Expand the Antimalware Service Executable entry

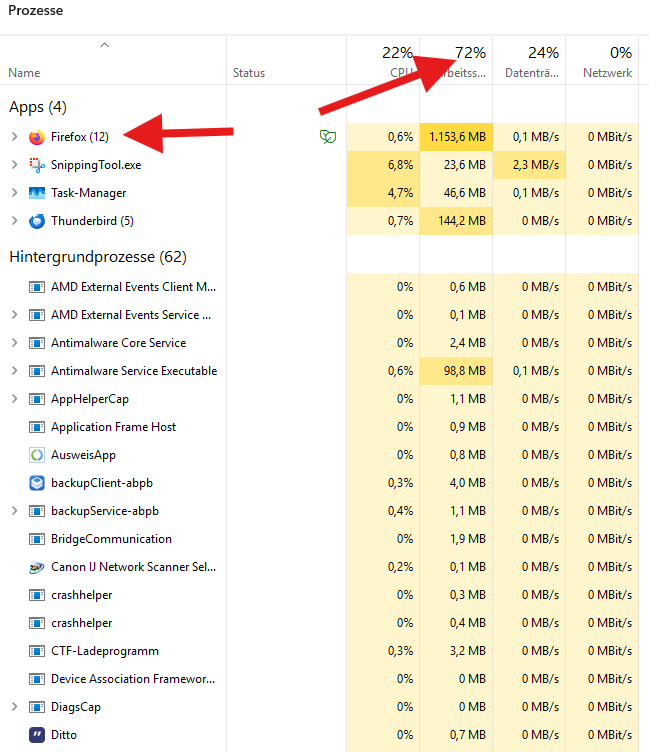click(14, 370)
